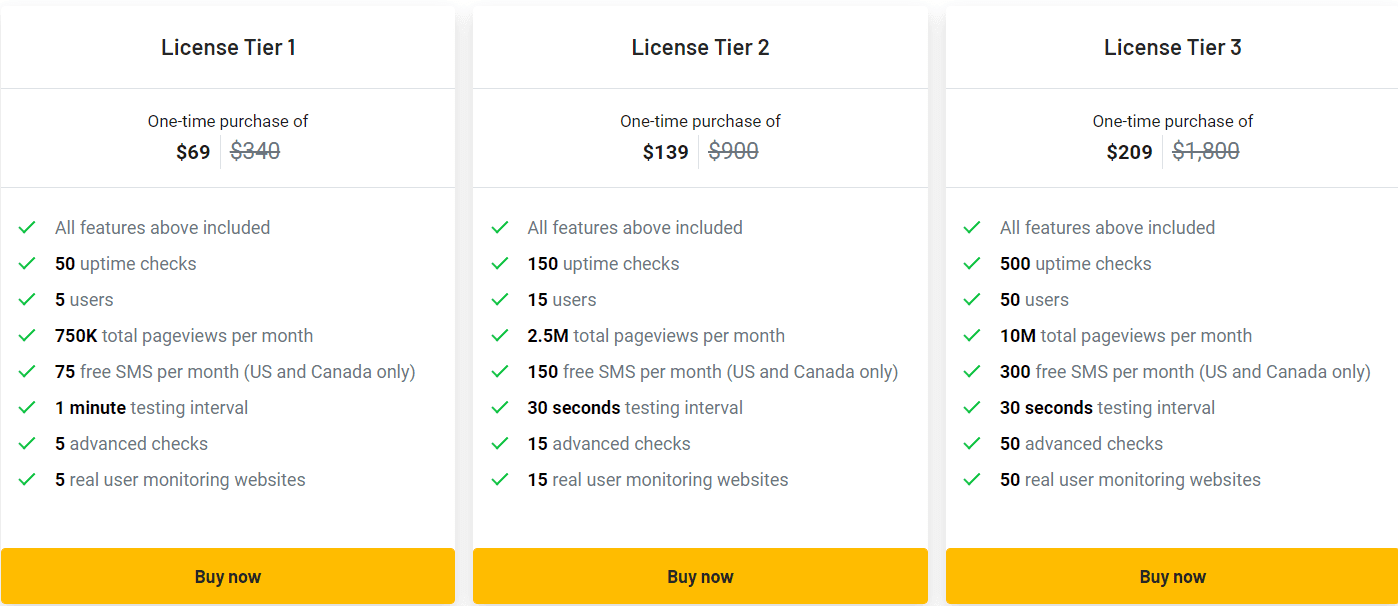Click the checkmark next to 150 uptime checks
The image size is (1398, 606).
tap(499, 263)
